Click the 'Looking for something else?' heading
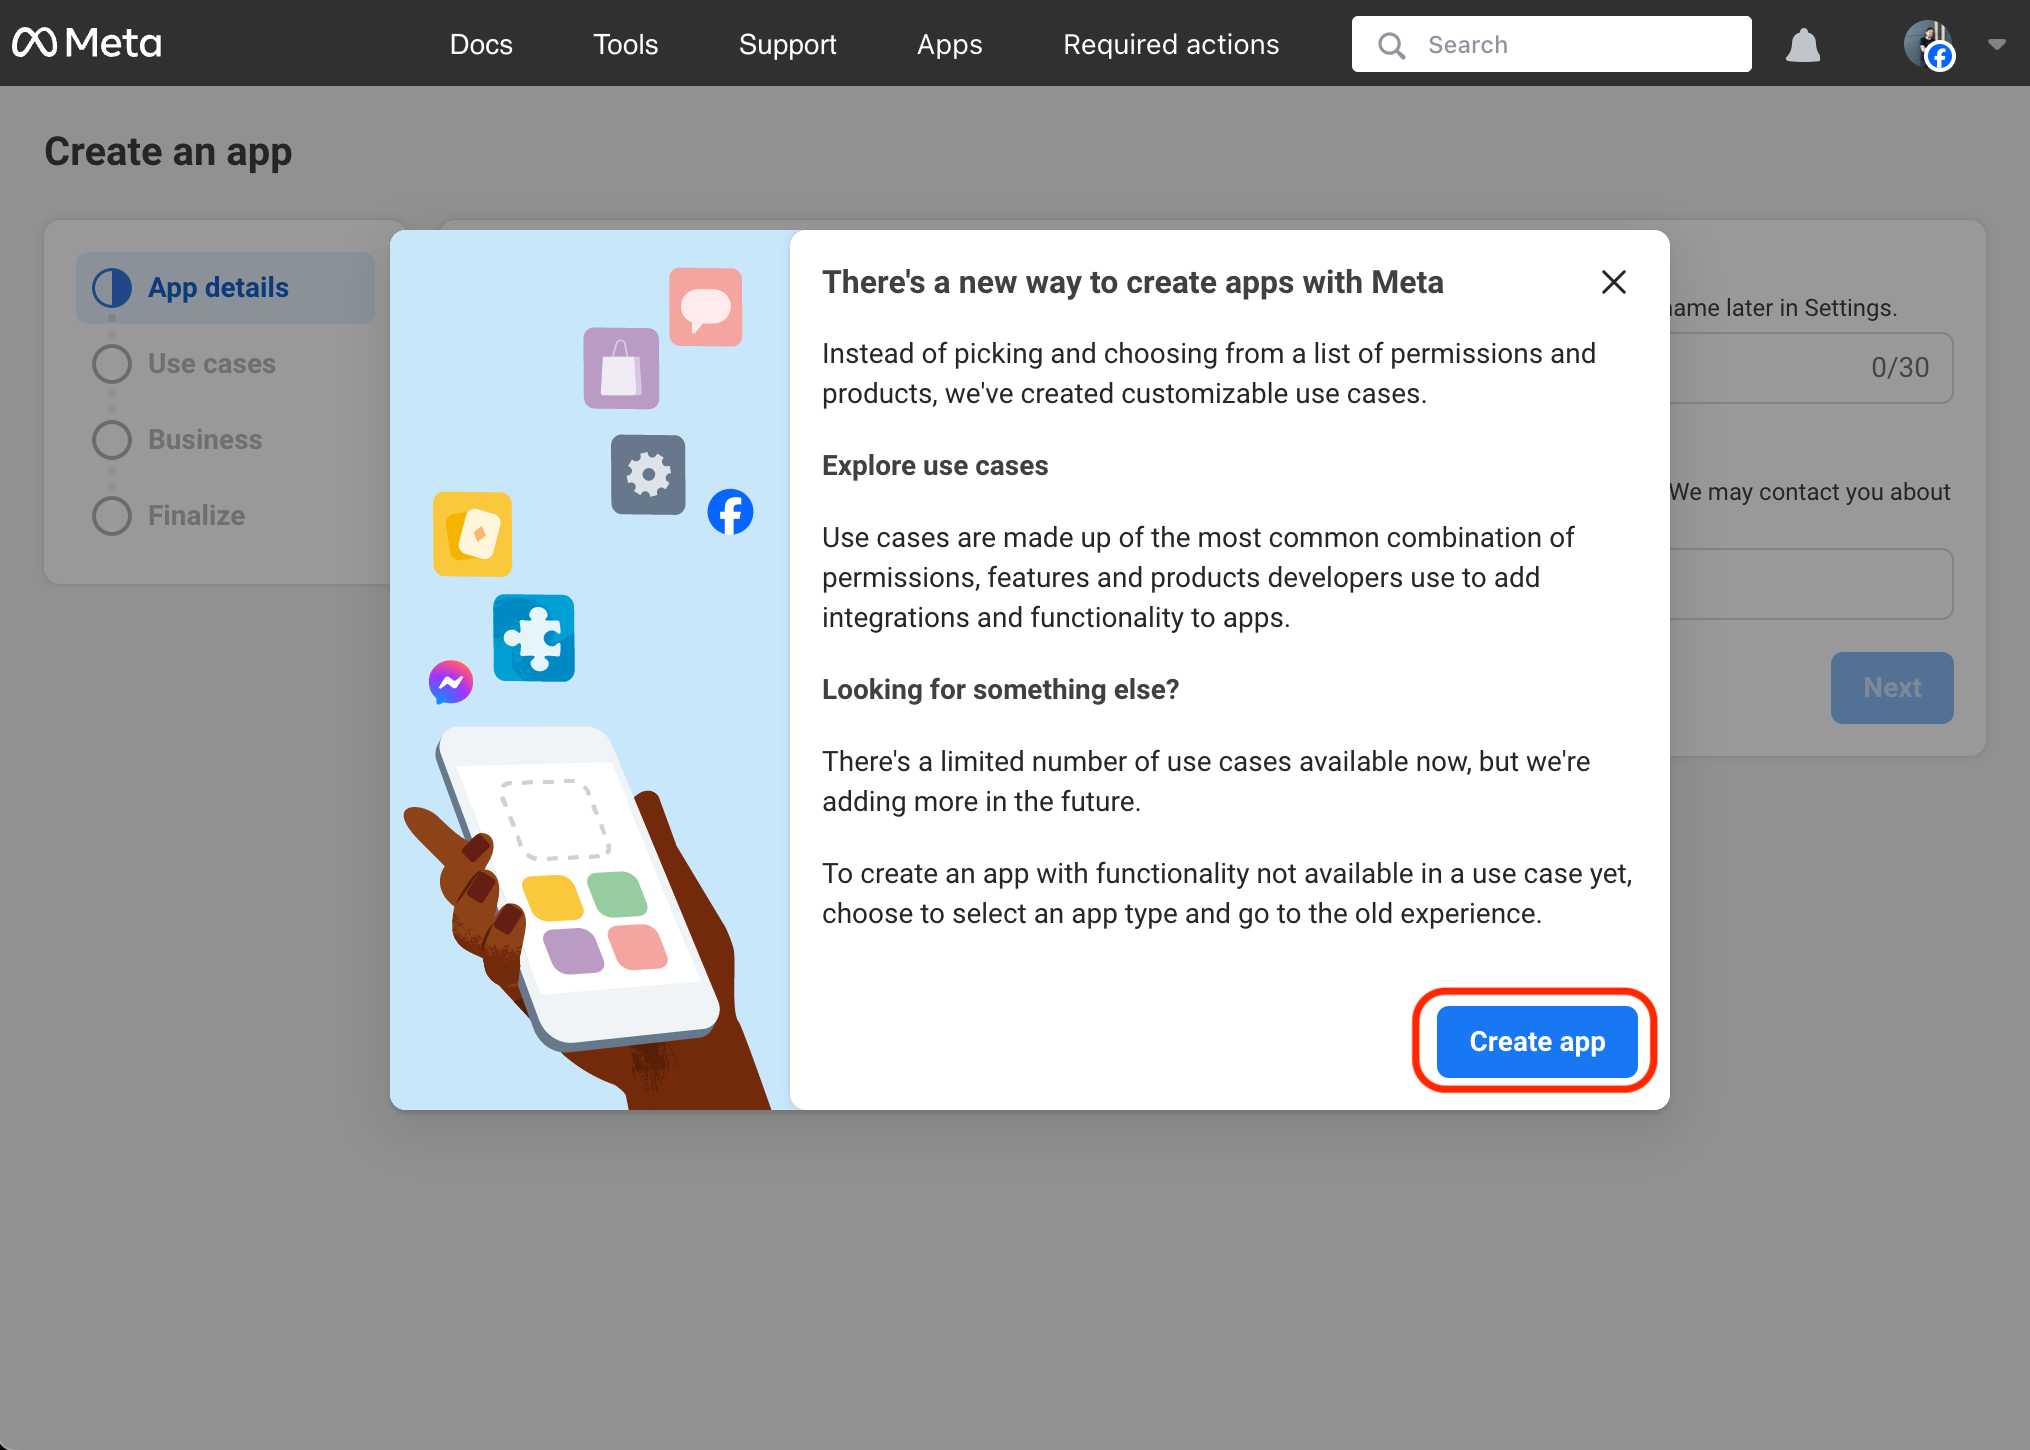2030x1450 pixels. click(1000, 690)
